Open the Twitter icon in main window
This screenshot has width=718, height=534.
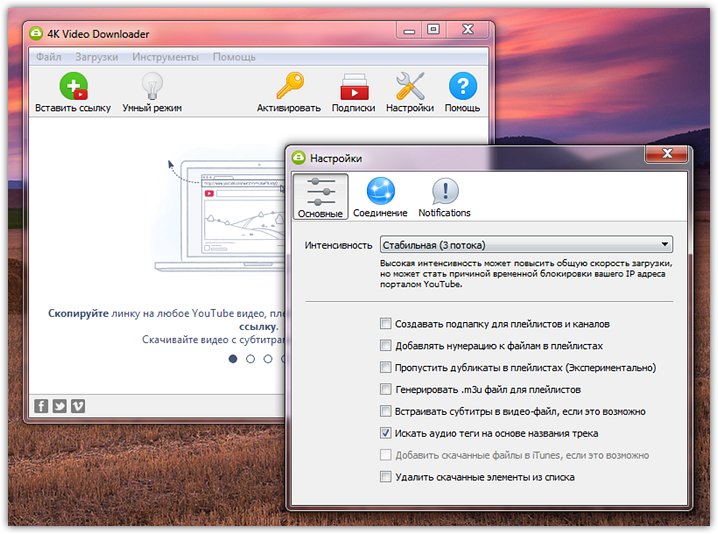60,406
